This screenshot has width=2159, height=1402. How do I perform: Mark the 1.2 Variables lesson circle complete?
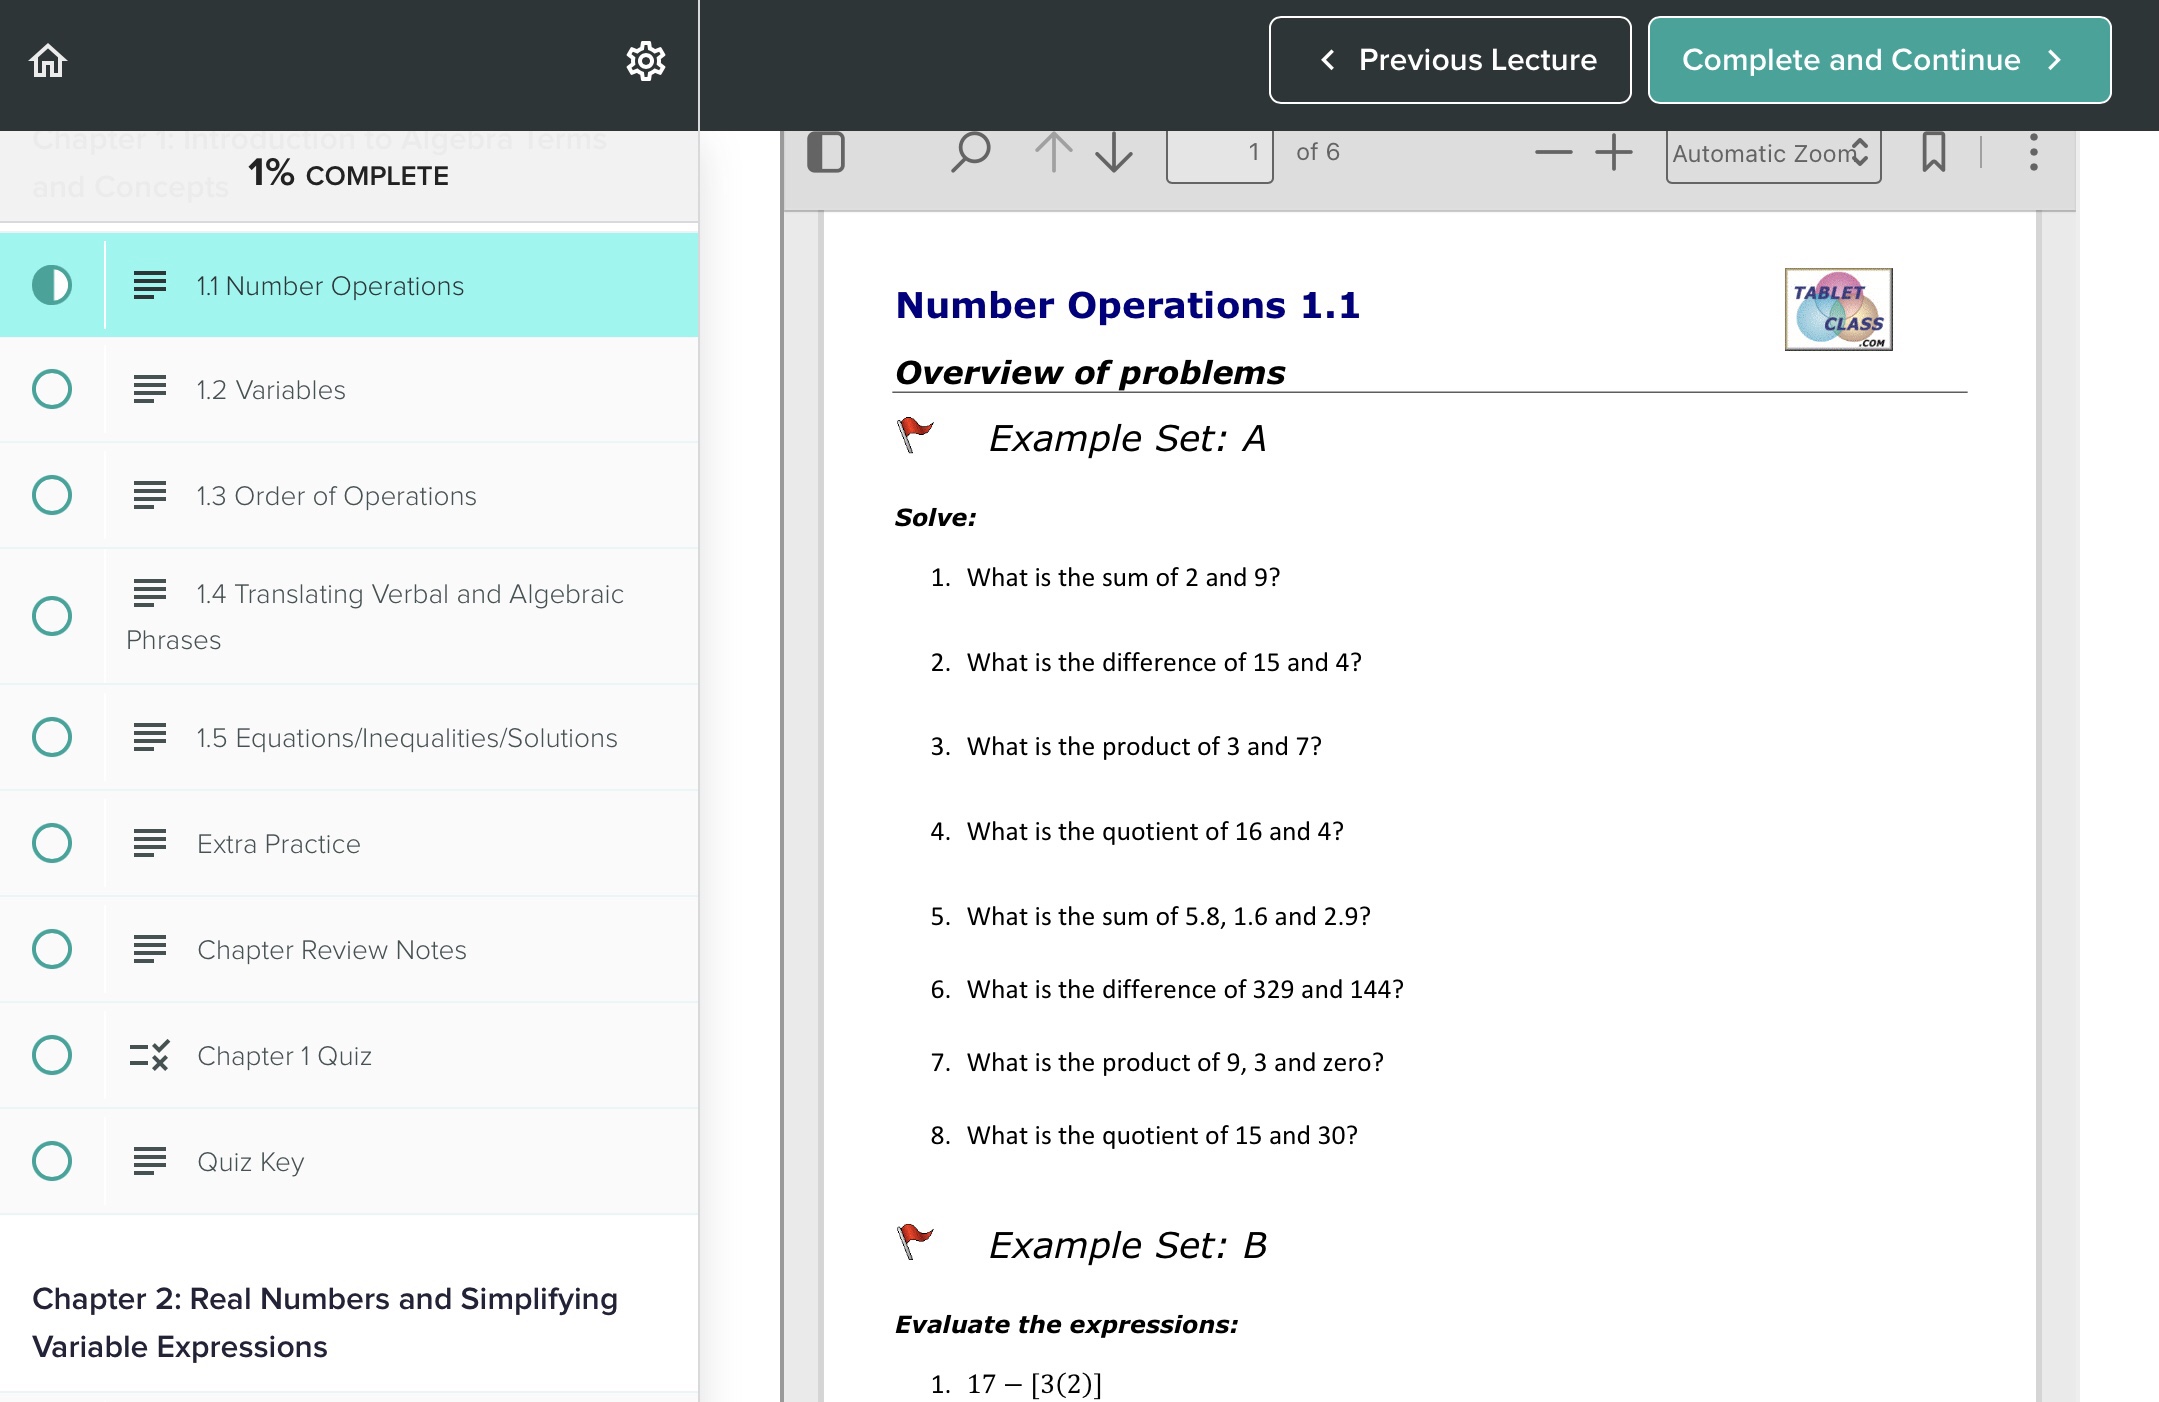click(53, 390)
